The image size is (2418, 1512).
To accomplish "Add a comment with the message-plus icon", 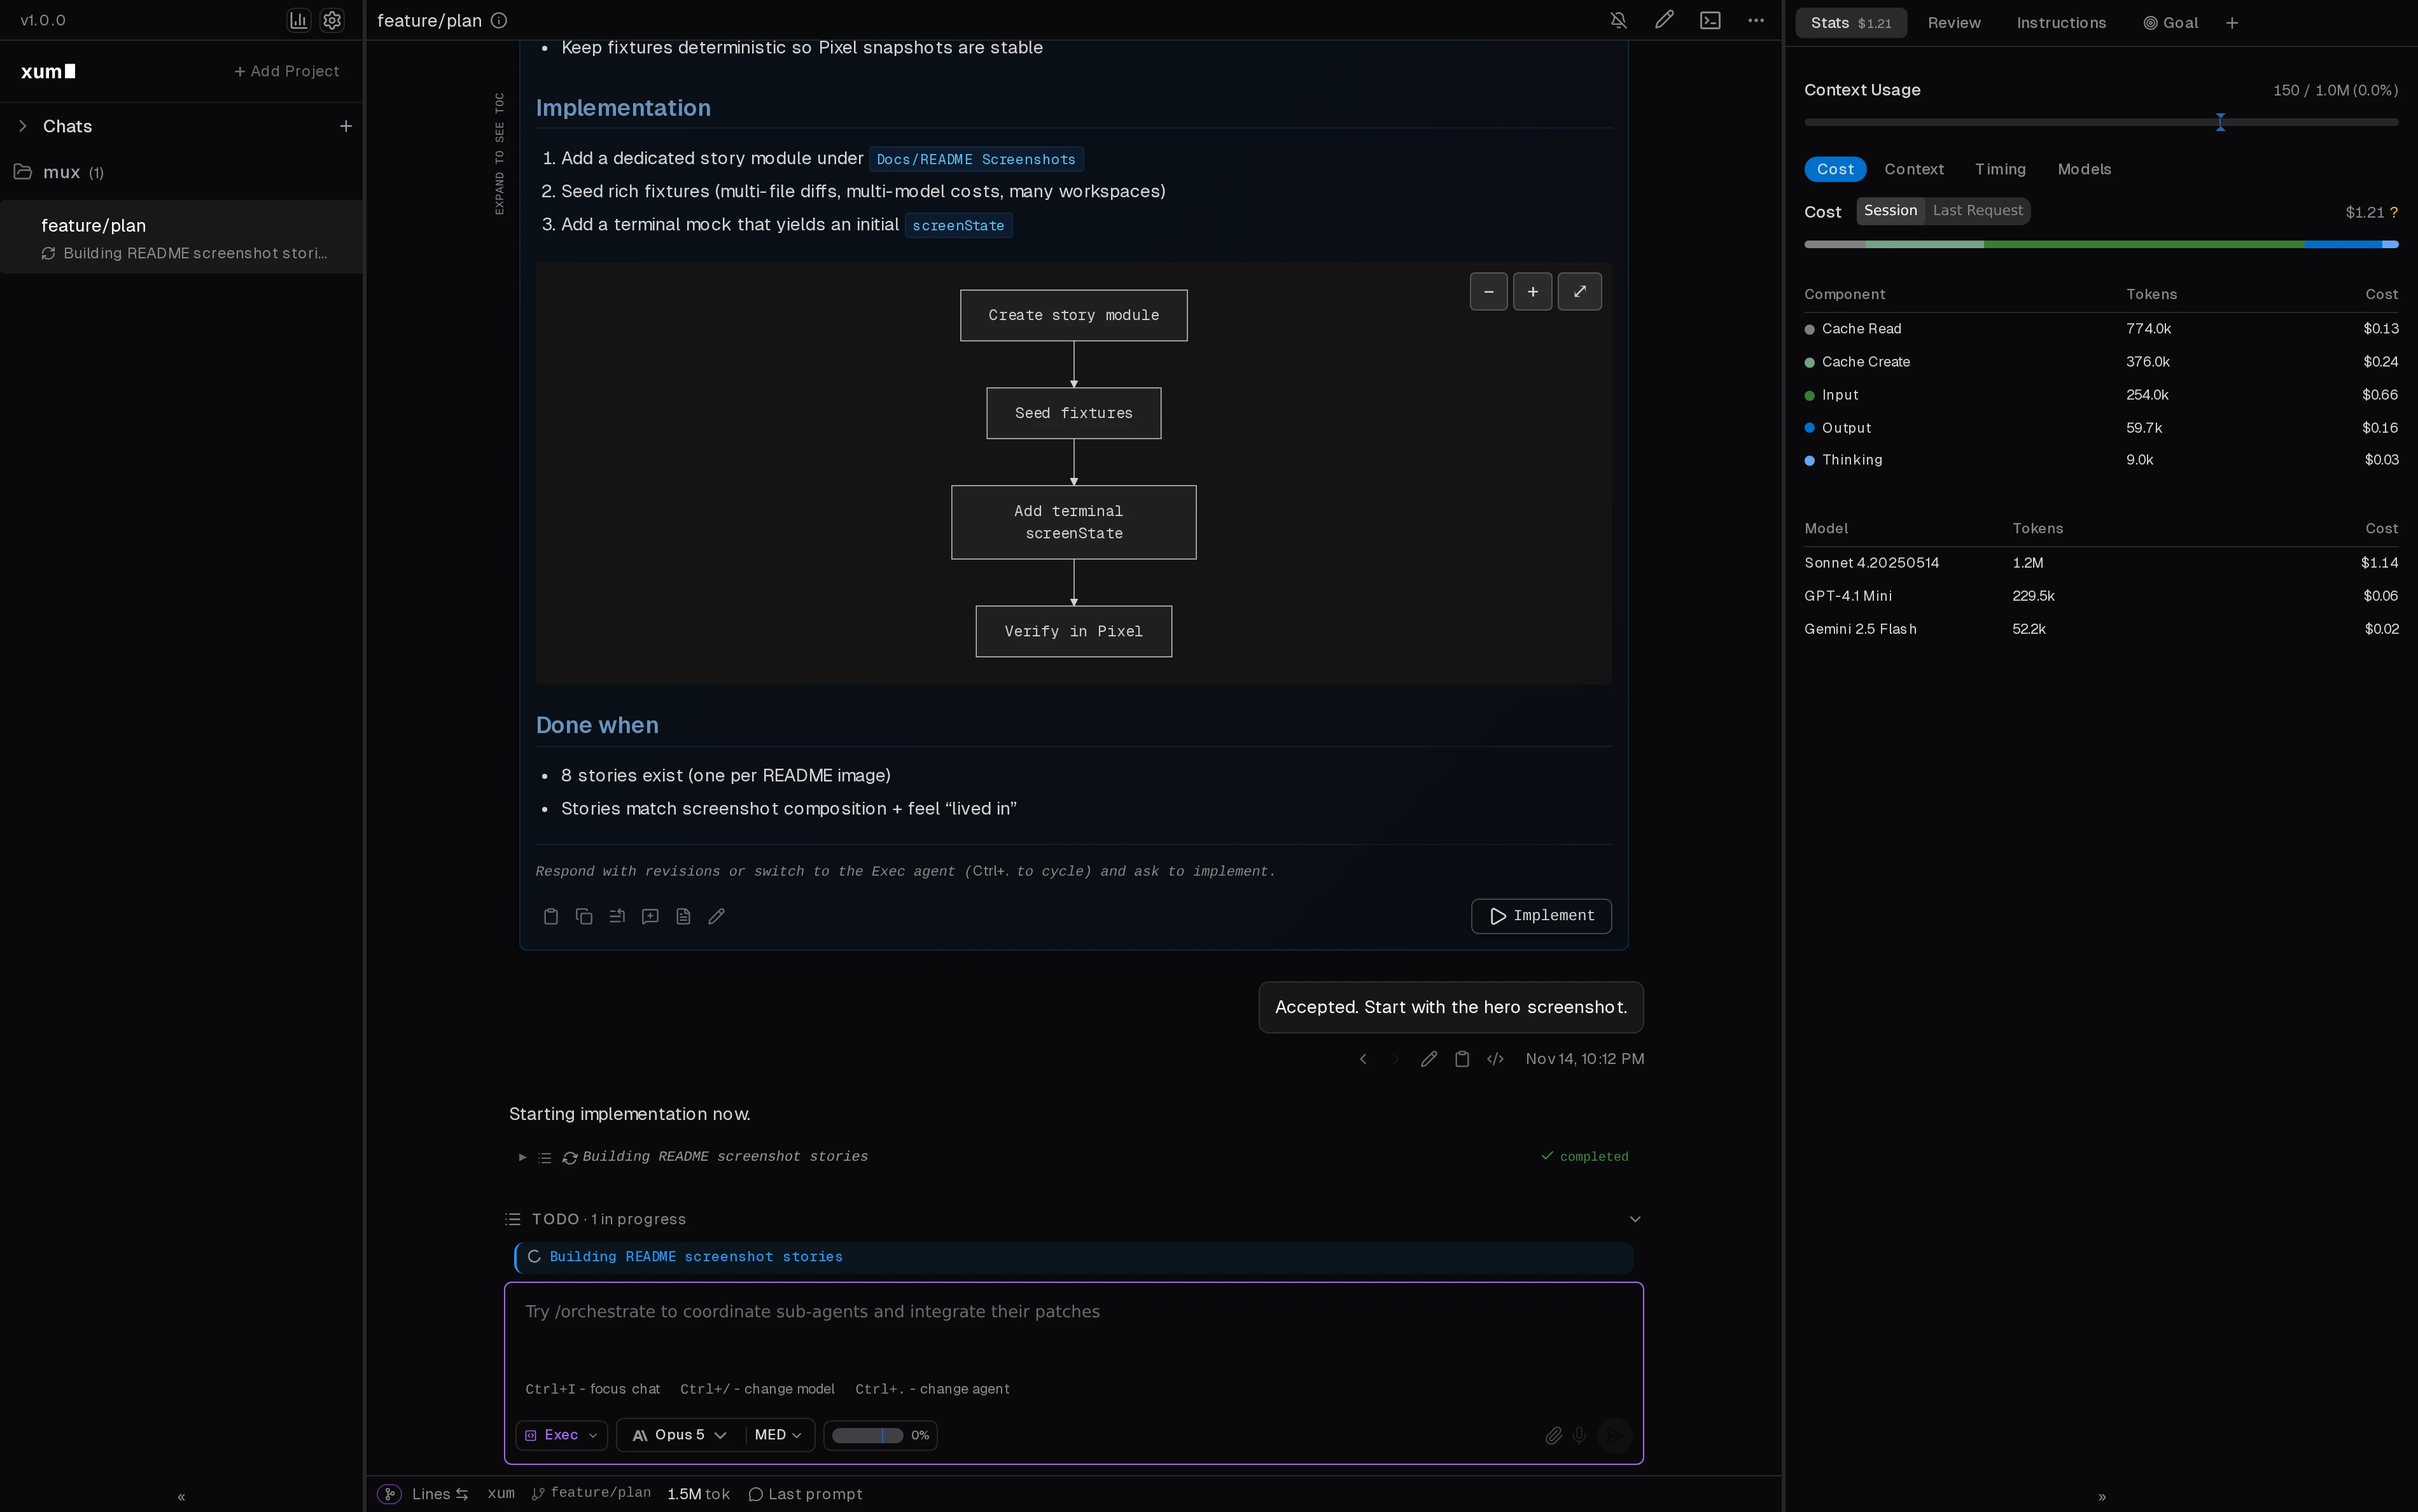I will [x=650, y=916].
